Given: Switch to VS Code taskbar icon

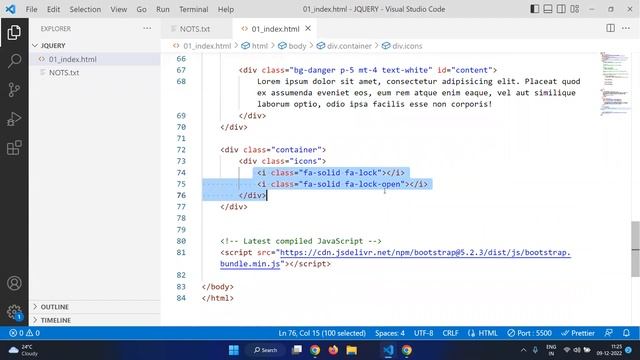Looking at the screenshot, I should (388, 350).
